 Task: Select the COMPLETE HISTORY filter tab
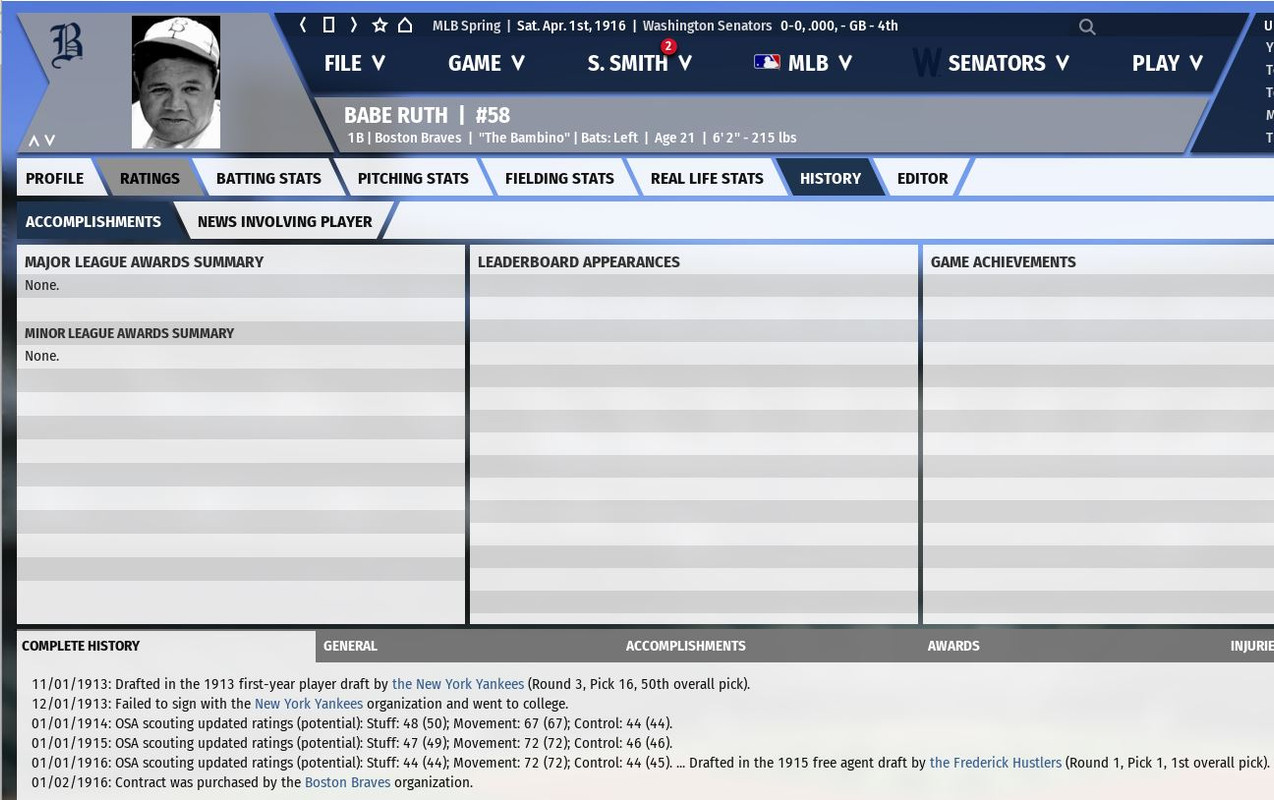165,646
